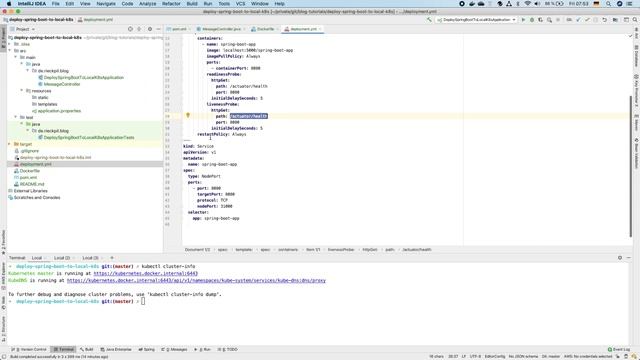Click the collapse-all icon in the Project panel
This screenshot has height=360, width=640.
coord(139,29)
